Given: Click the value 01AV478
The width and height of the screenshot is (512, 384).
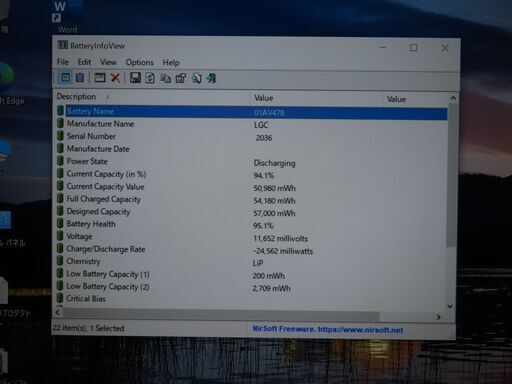Looking at the screenshot, I should click(x=269, y=113).
